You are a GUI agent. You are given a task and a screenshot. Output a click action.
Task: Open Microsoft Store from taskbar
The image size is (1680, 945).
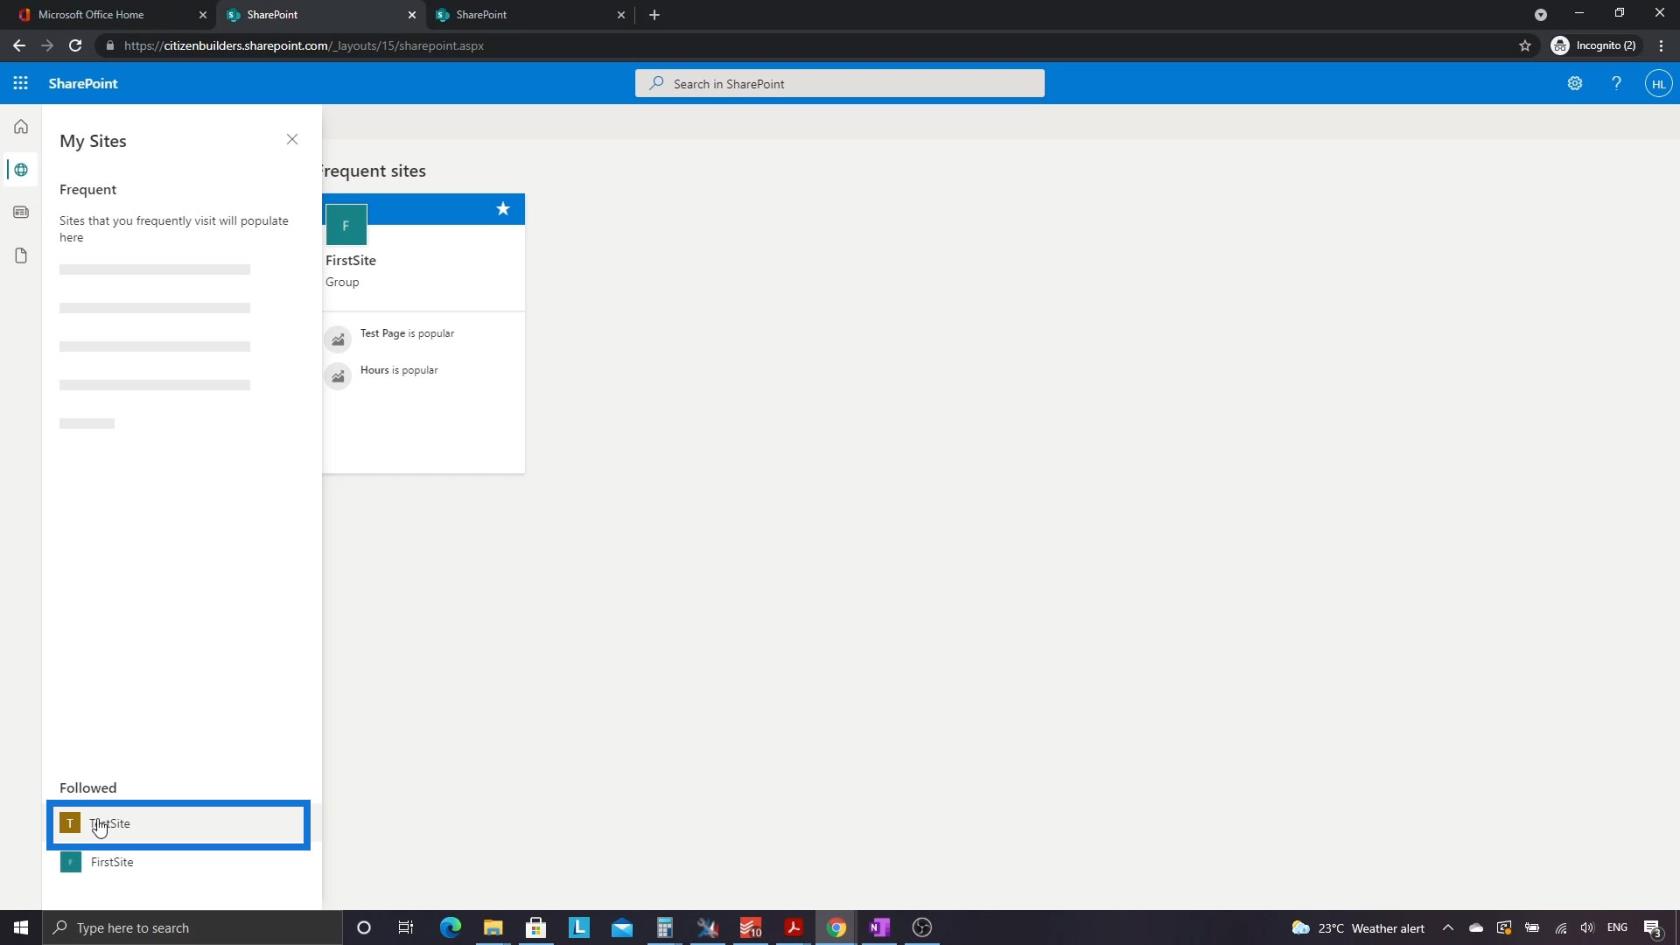coord(536,928)
